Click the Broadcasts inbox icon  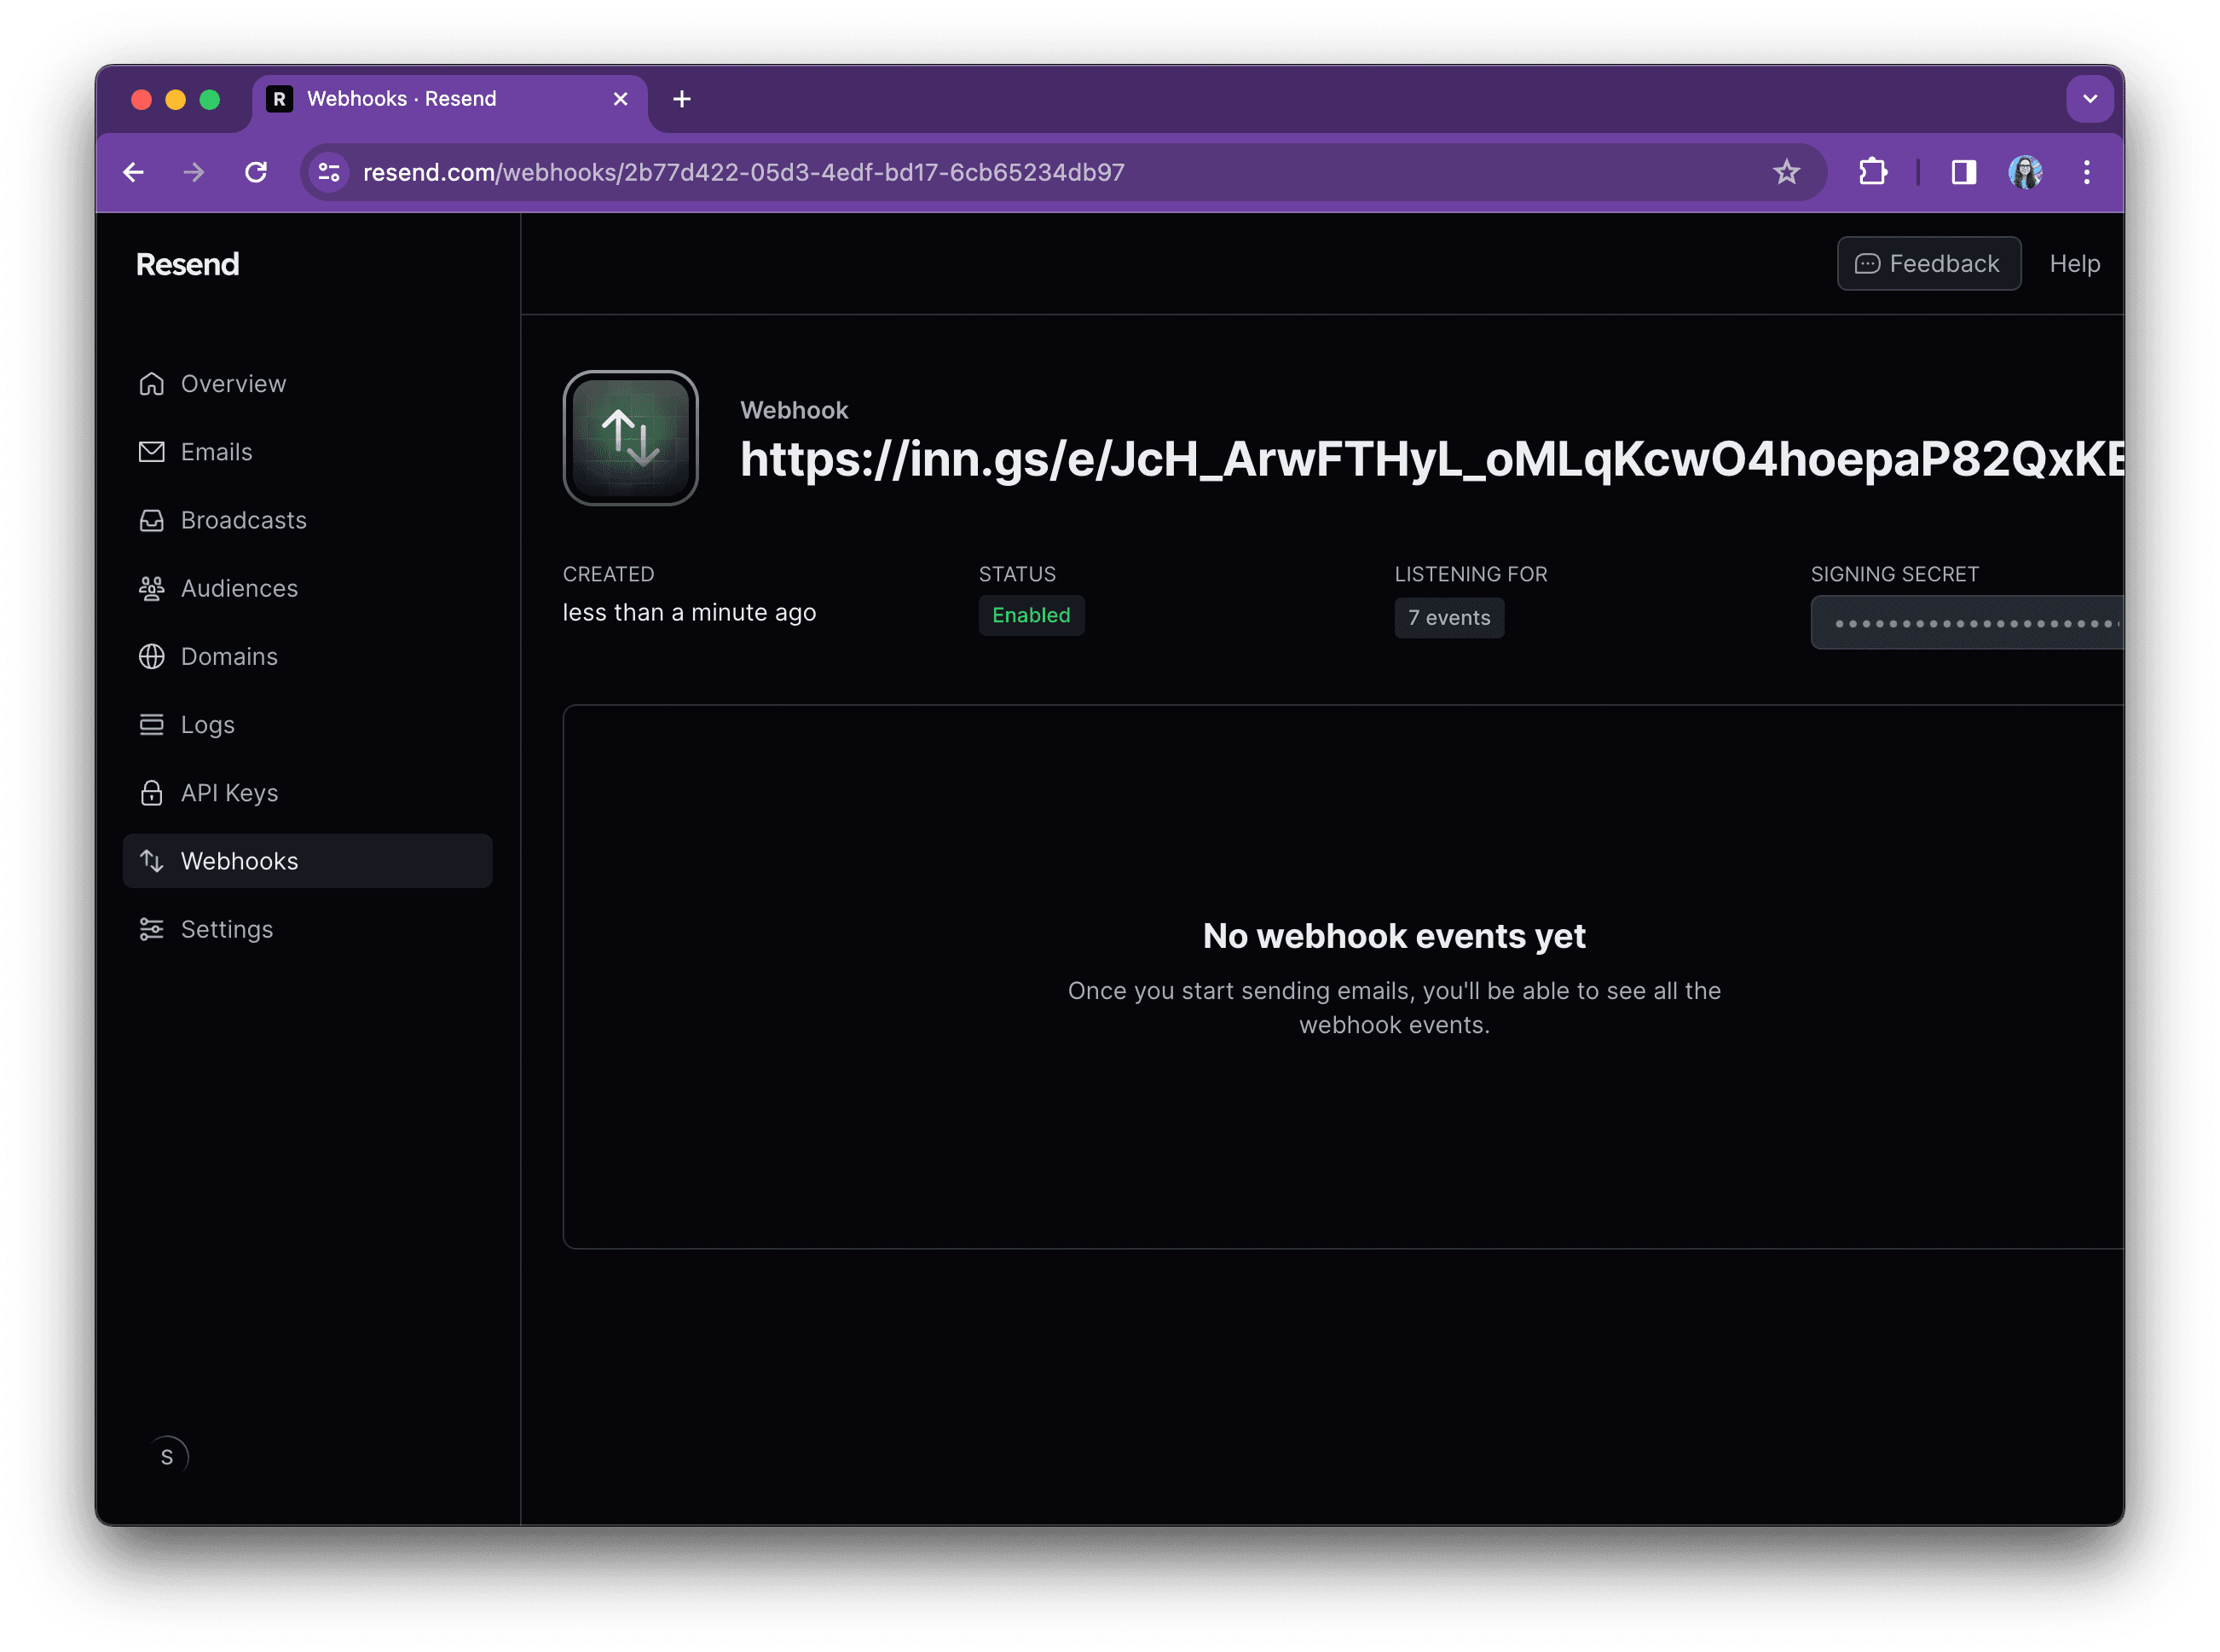pyautogui.click(x=152, y=520)
